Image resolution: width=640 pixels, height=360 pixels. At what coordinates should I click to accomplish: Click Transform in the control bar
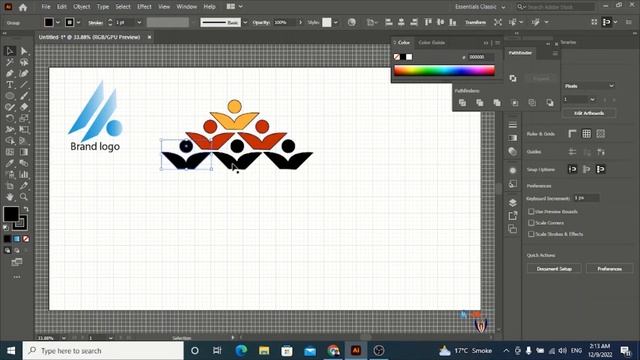click(476, 22)
